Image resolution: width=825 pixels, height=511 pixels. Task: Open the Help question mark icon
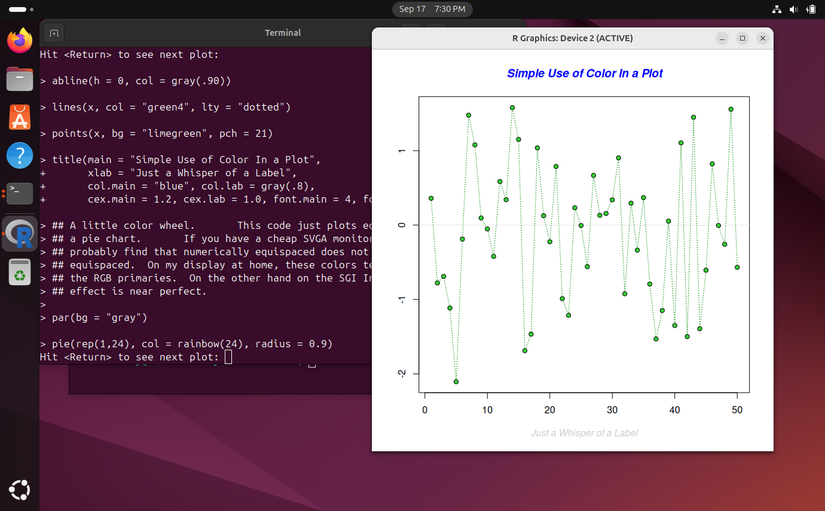19,156
